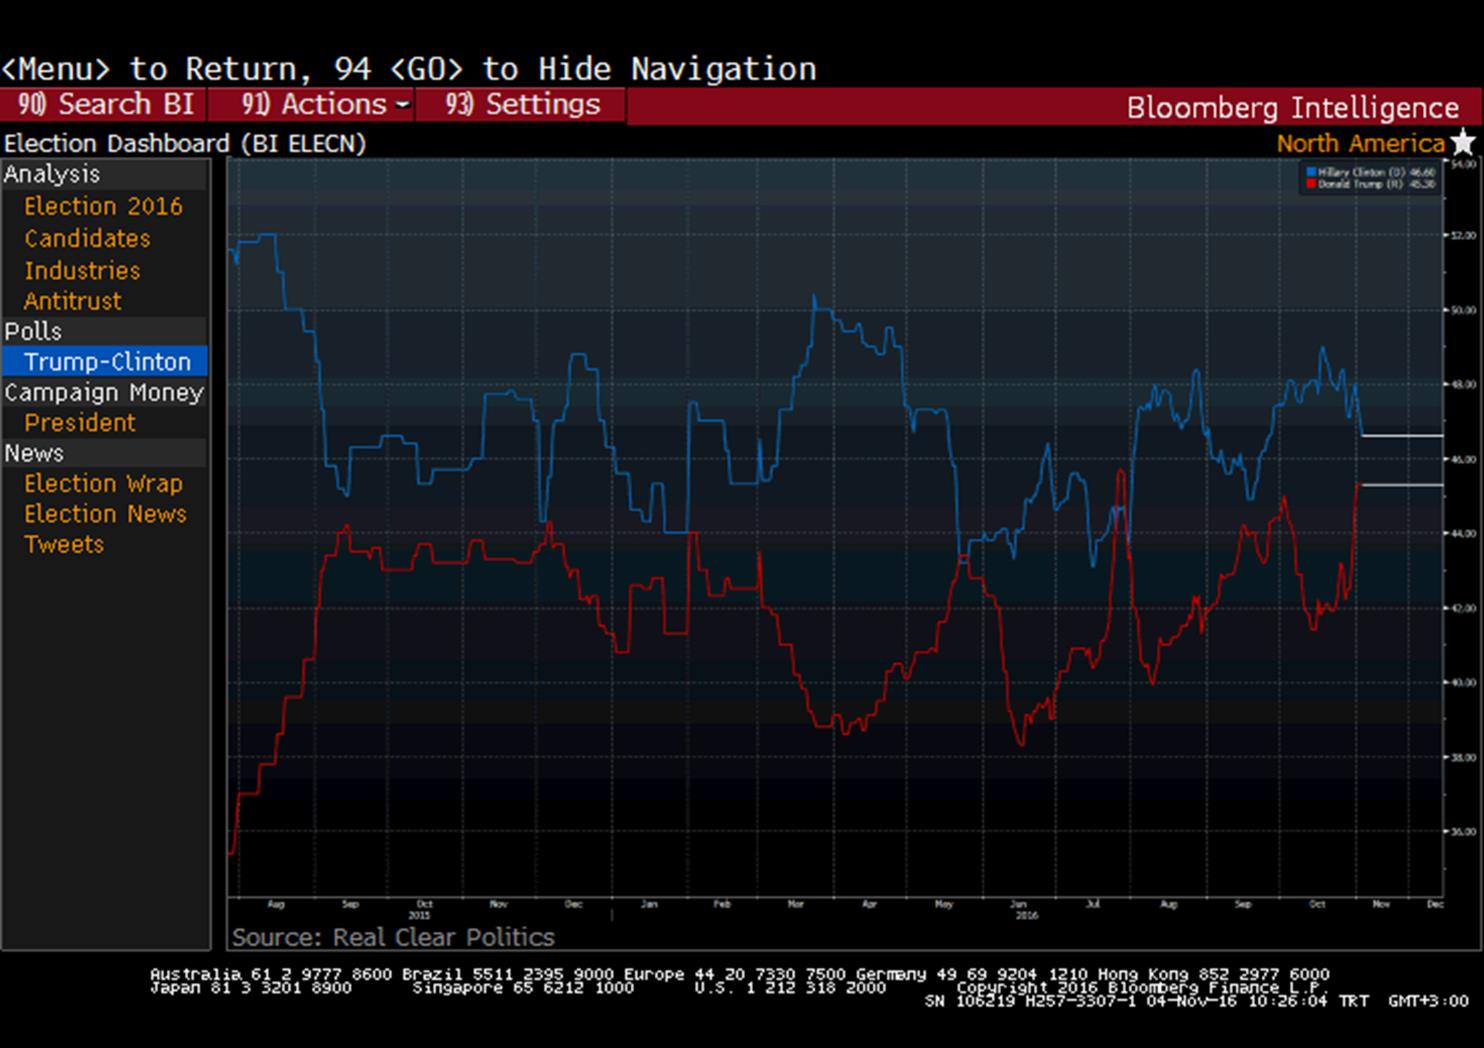Click the 46.00 y-axis label
Viewport: 1484px width, 1048px height.
[x=1463, y=459]
